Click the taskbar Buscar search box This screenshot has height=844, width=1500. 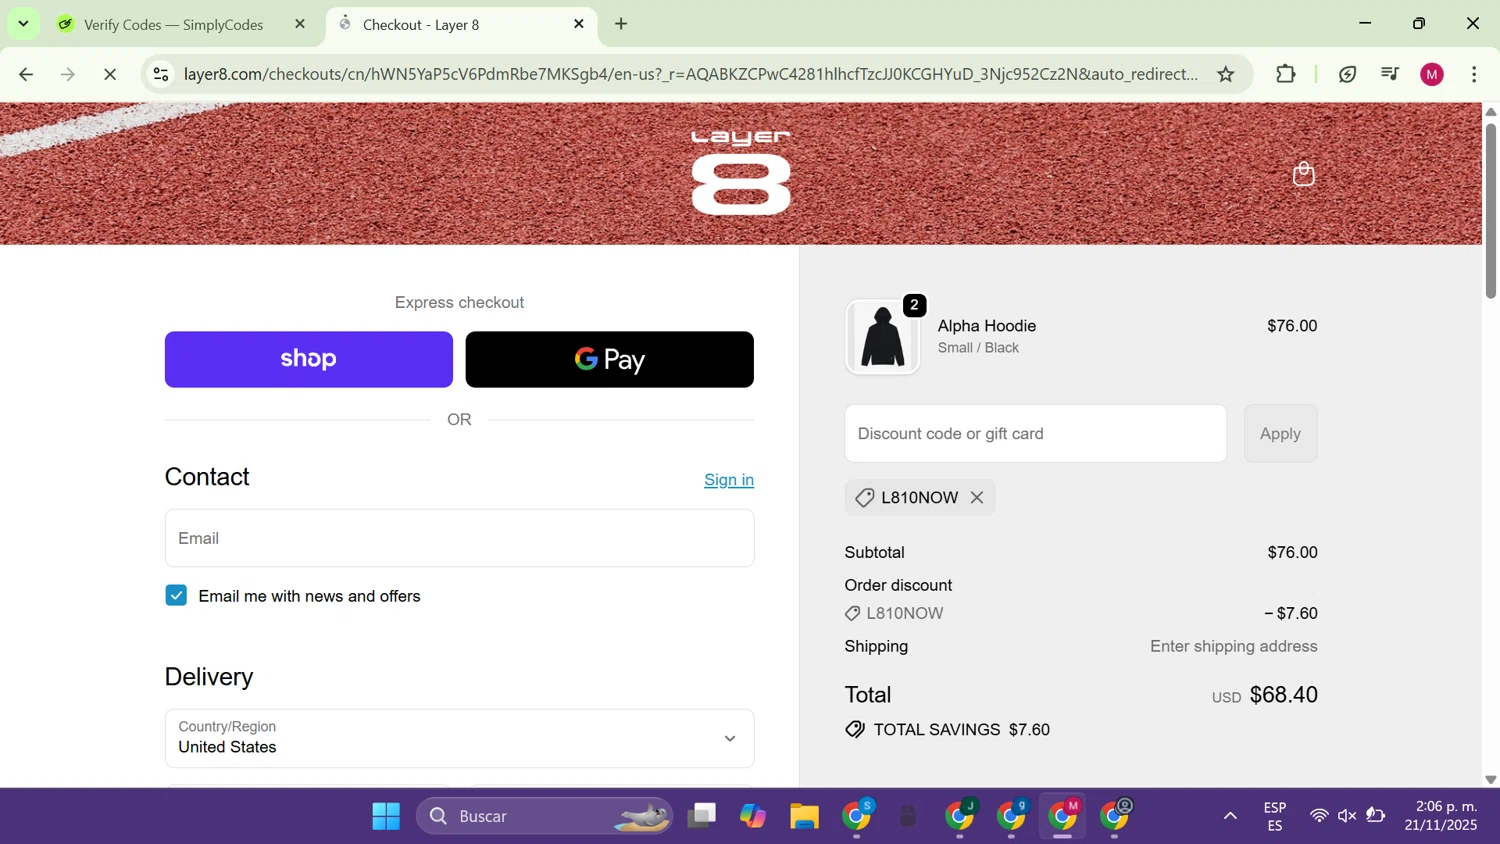tap(546, 816)
